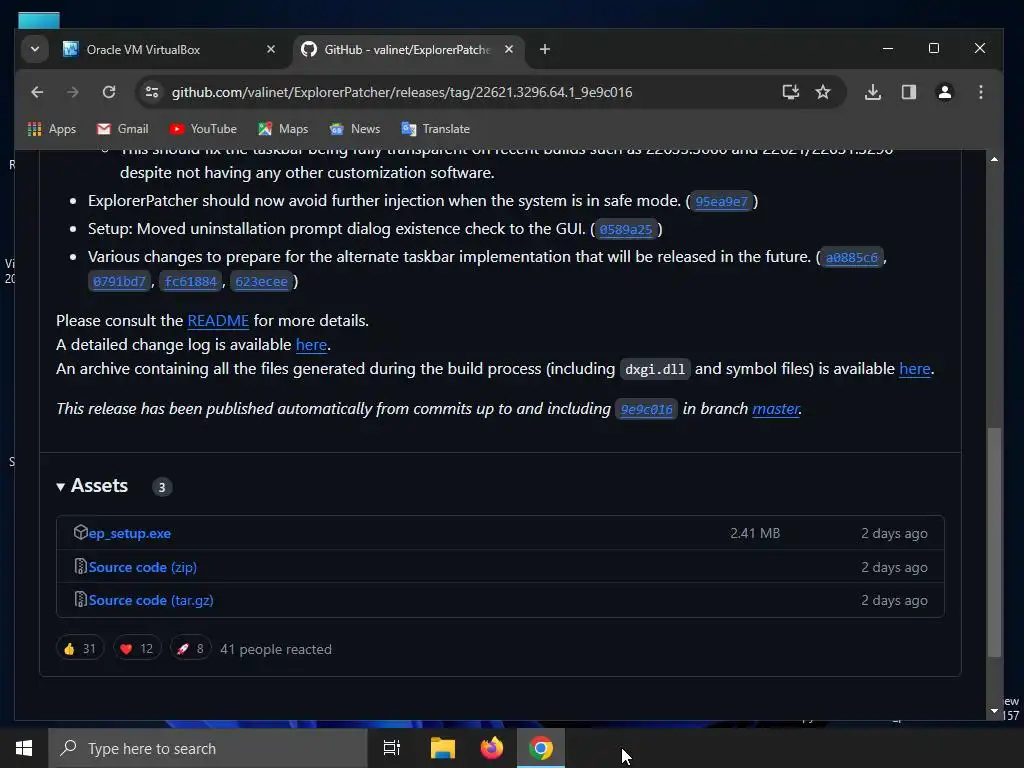Close the GitHub ExplorerPatcher tab

[509, 49]
